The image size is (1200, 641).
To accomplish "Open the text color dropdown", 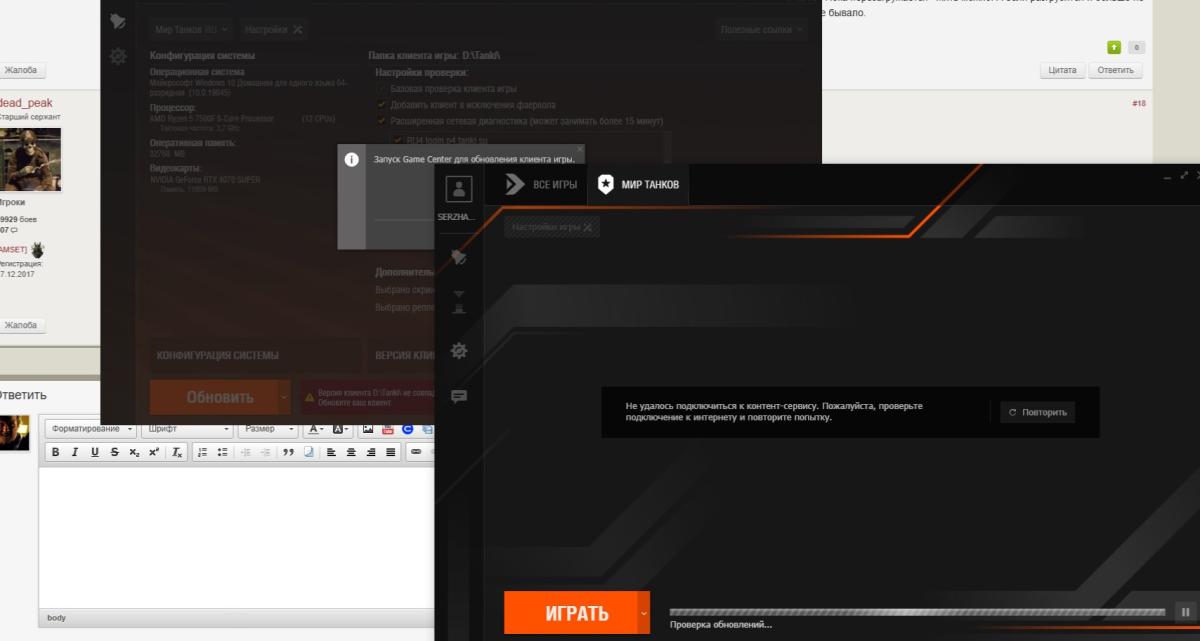I will pyautogui.click(x=316, y=429).
